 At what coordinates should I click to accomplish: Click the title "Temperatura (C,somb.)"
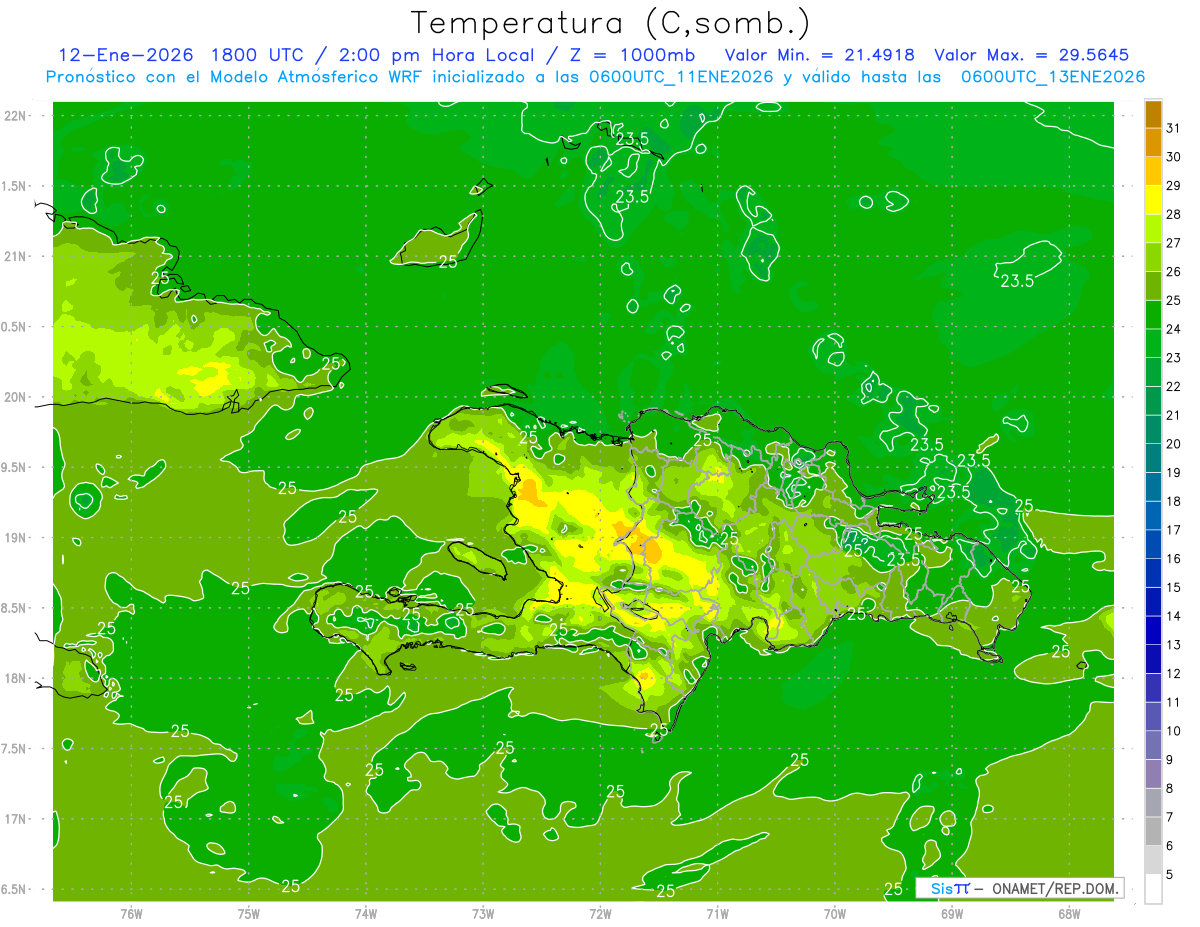(611, 23)
